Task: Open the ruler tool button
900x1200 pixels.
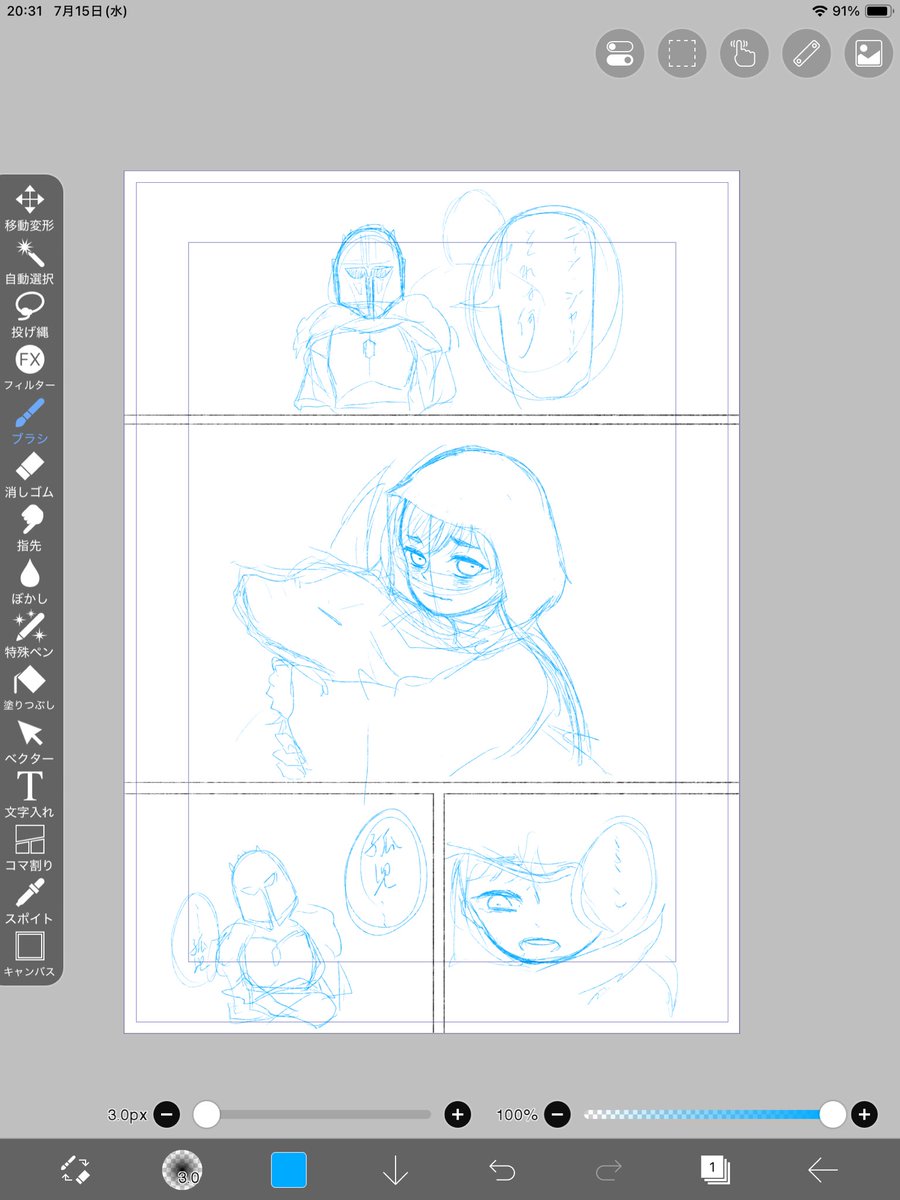Action: [806, 53]
